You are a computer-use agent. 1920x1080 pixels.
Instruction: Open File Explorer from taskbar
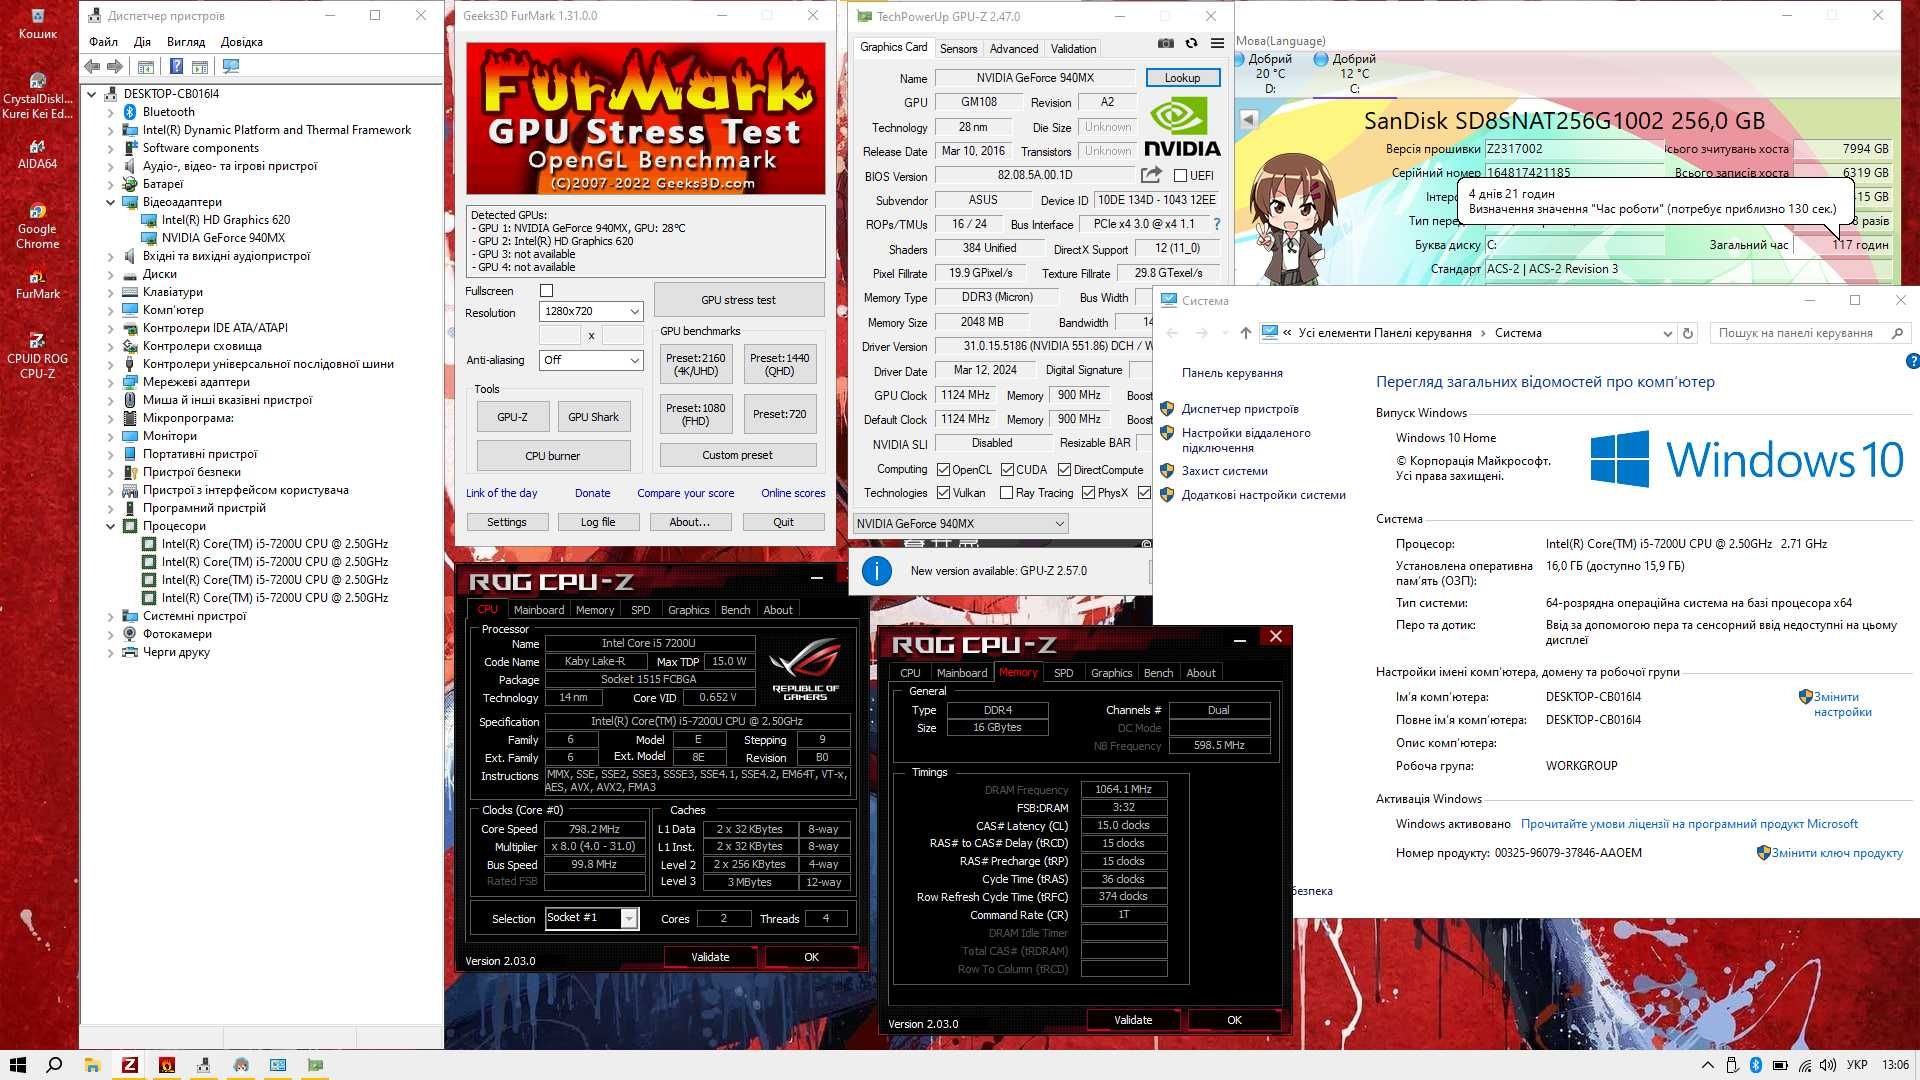point(92,1065)
